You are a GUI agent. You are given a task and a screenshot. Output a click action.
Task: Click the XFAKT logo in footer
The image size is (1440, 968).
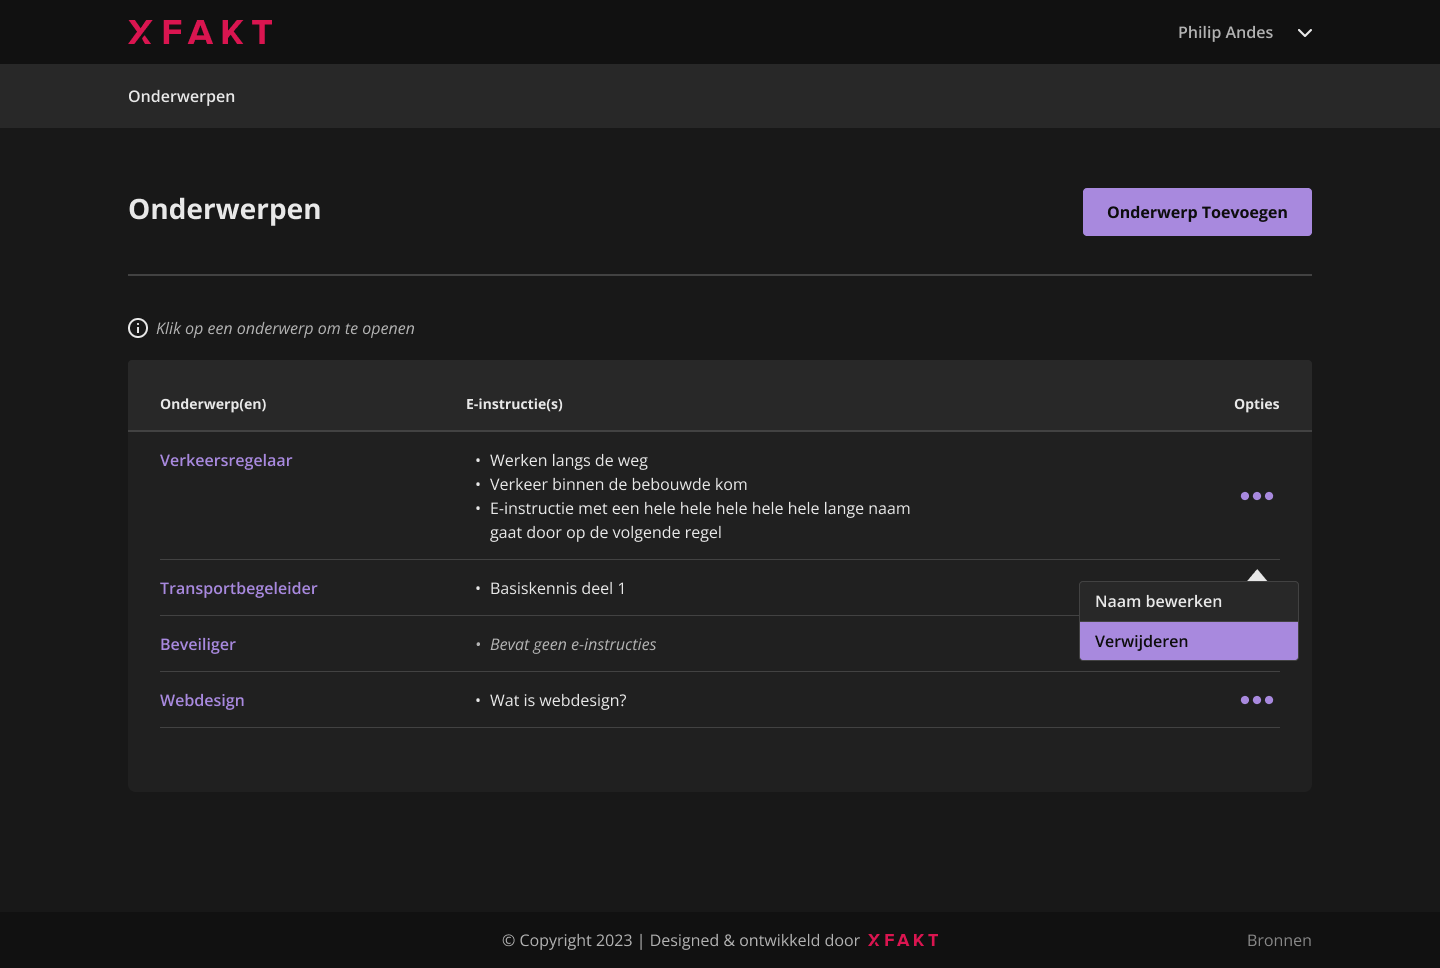(904, 940)
